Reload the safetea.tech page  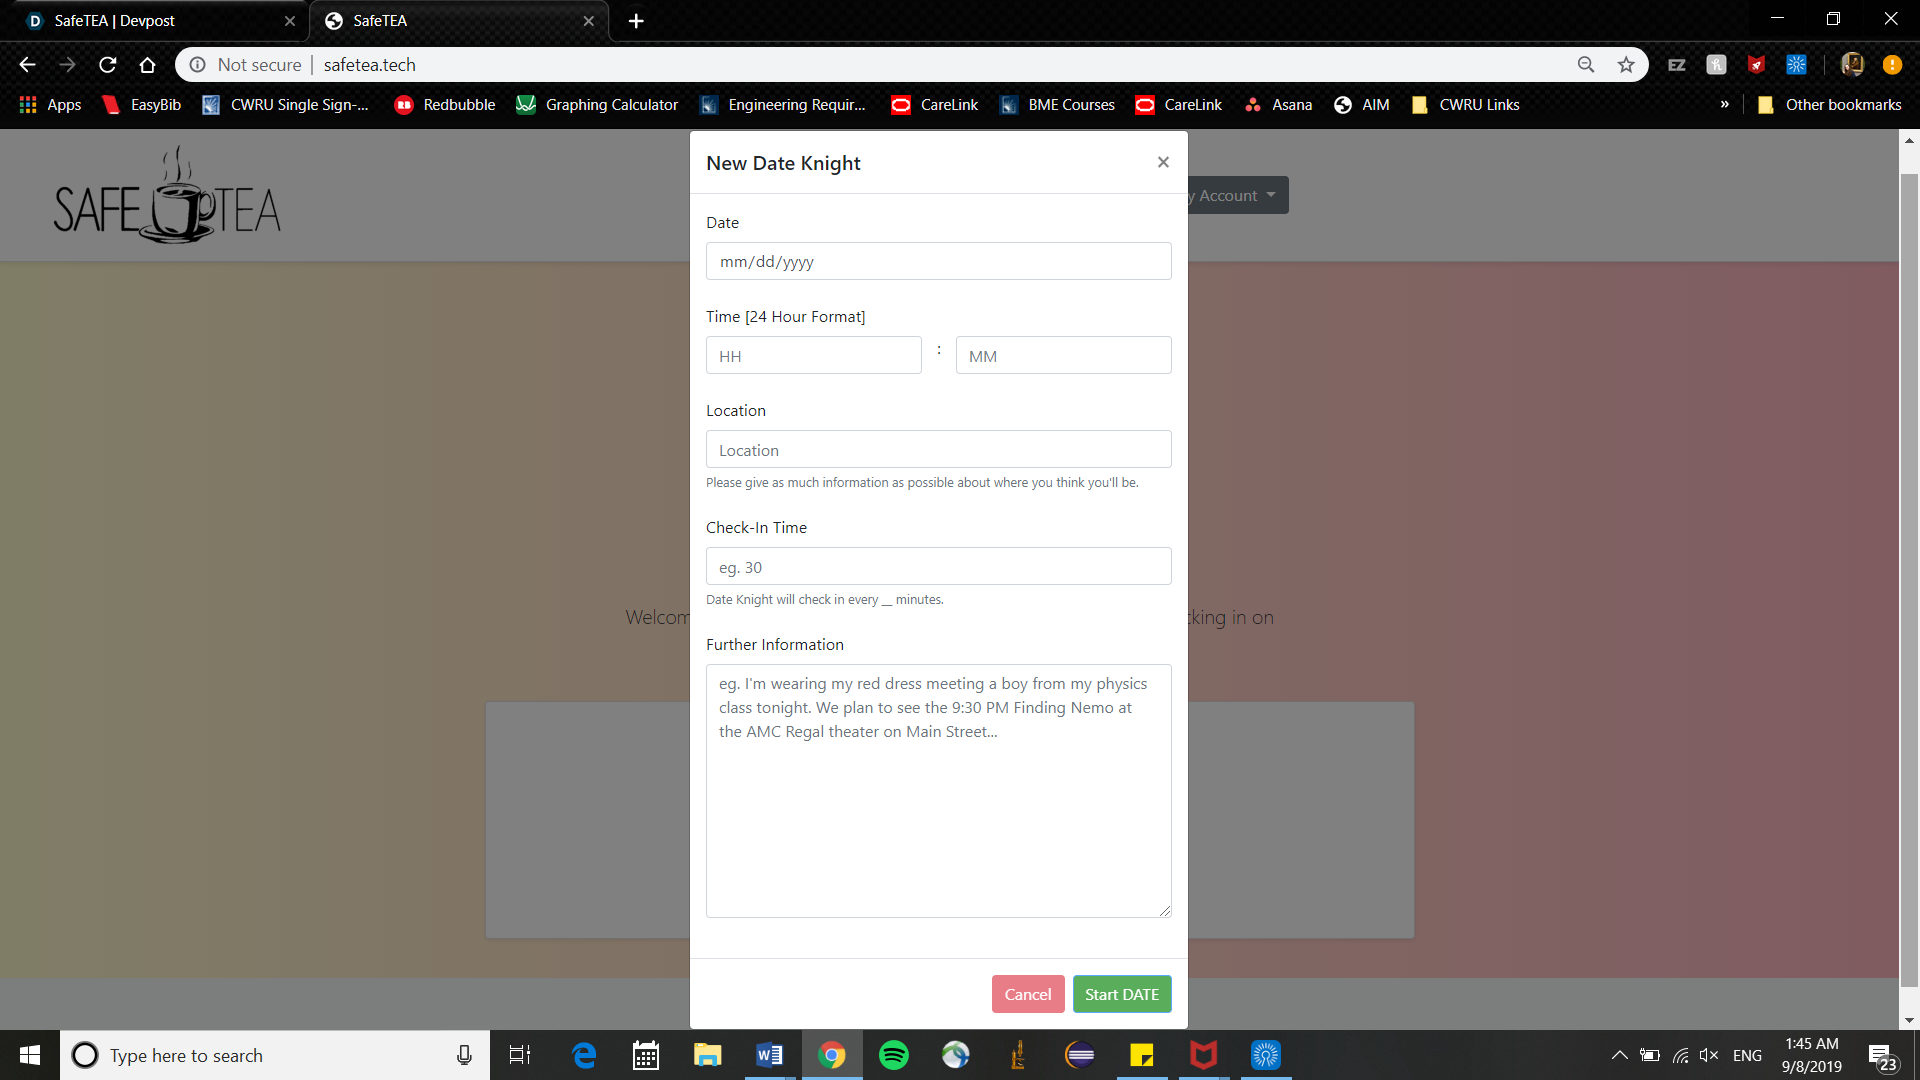(108, 65)
